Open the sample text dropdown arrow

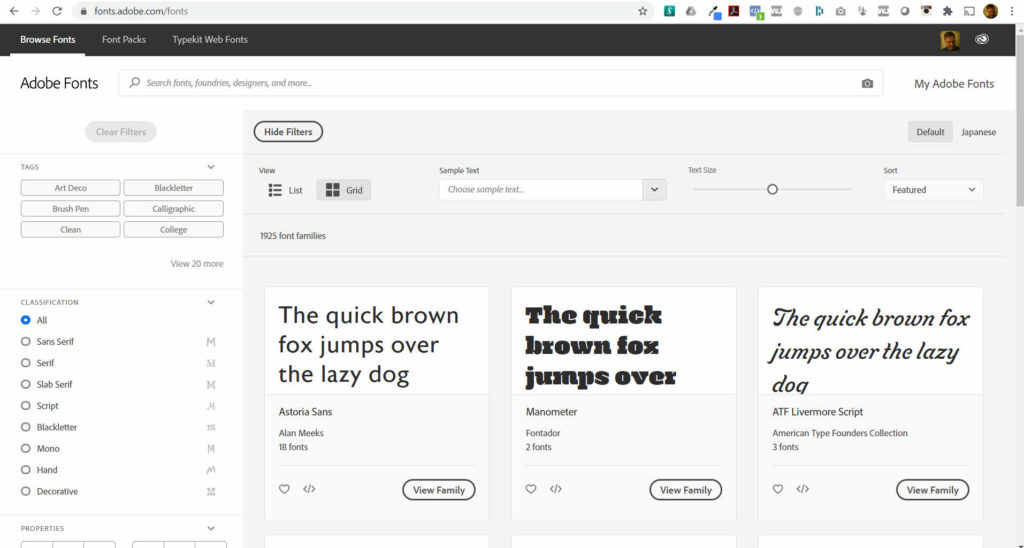coord(654,190)
